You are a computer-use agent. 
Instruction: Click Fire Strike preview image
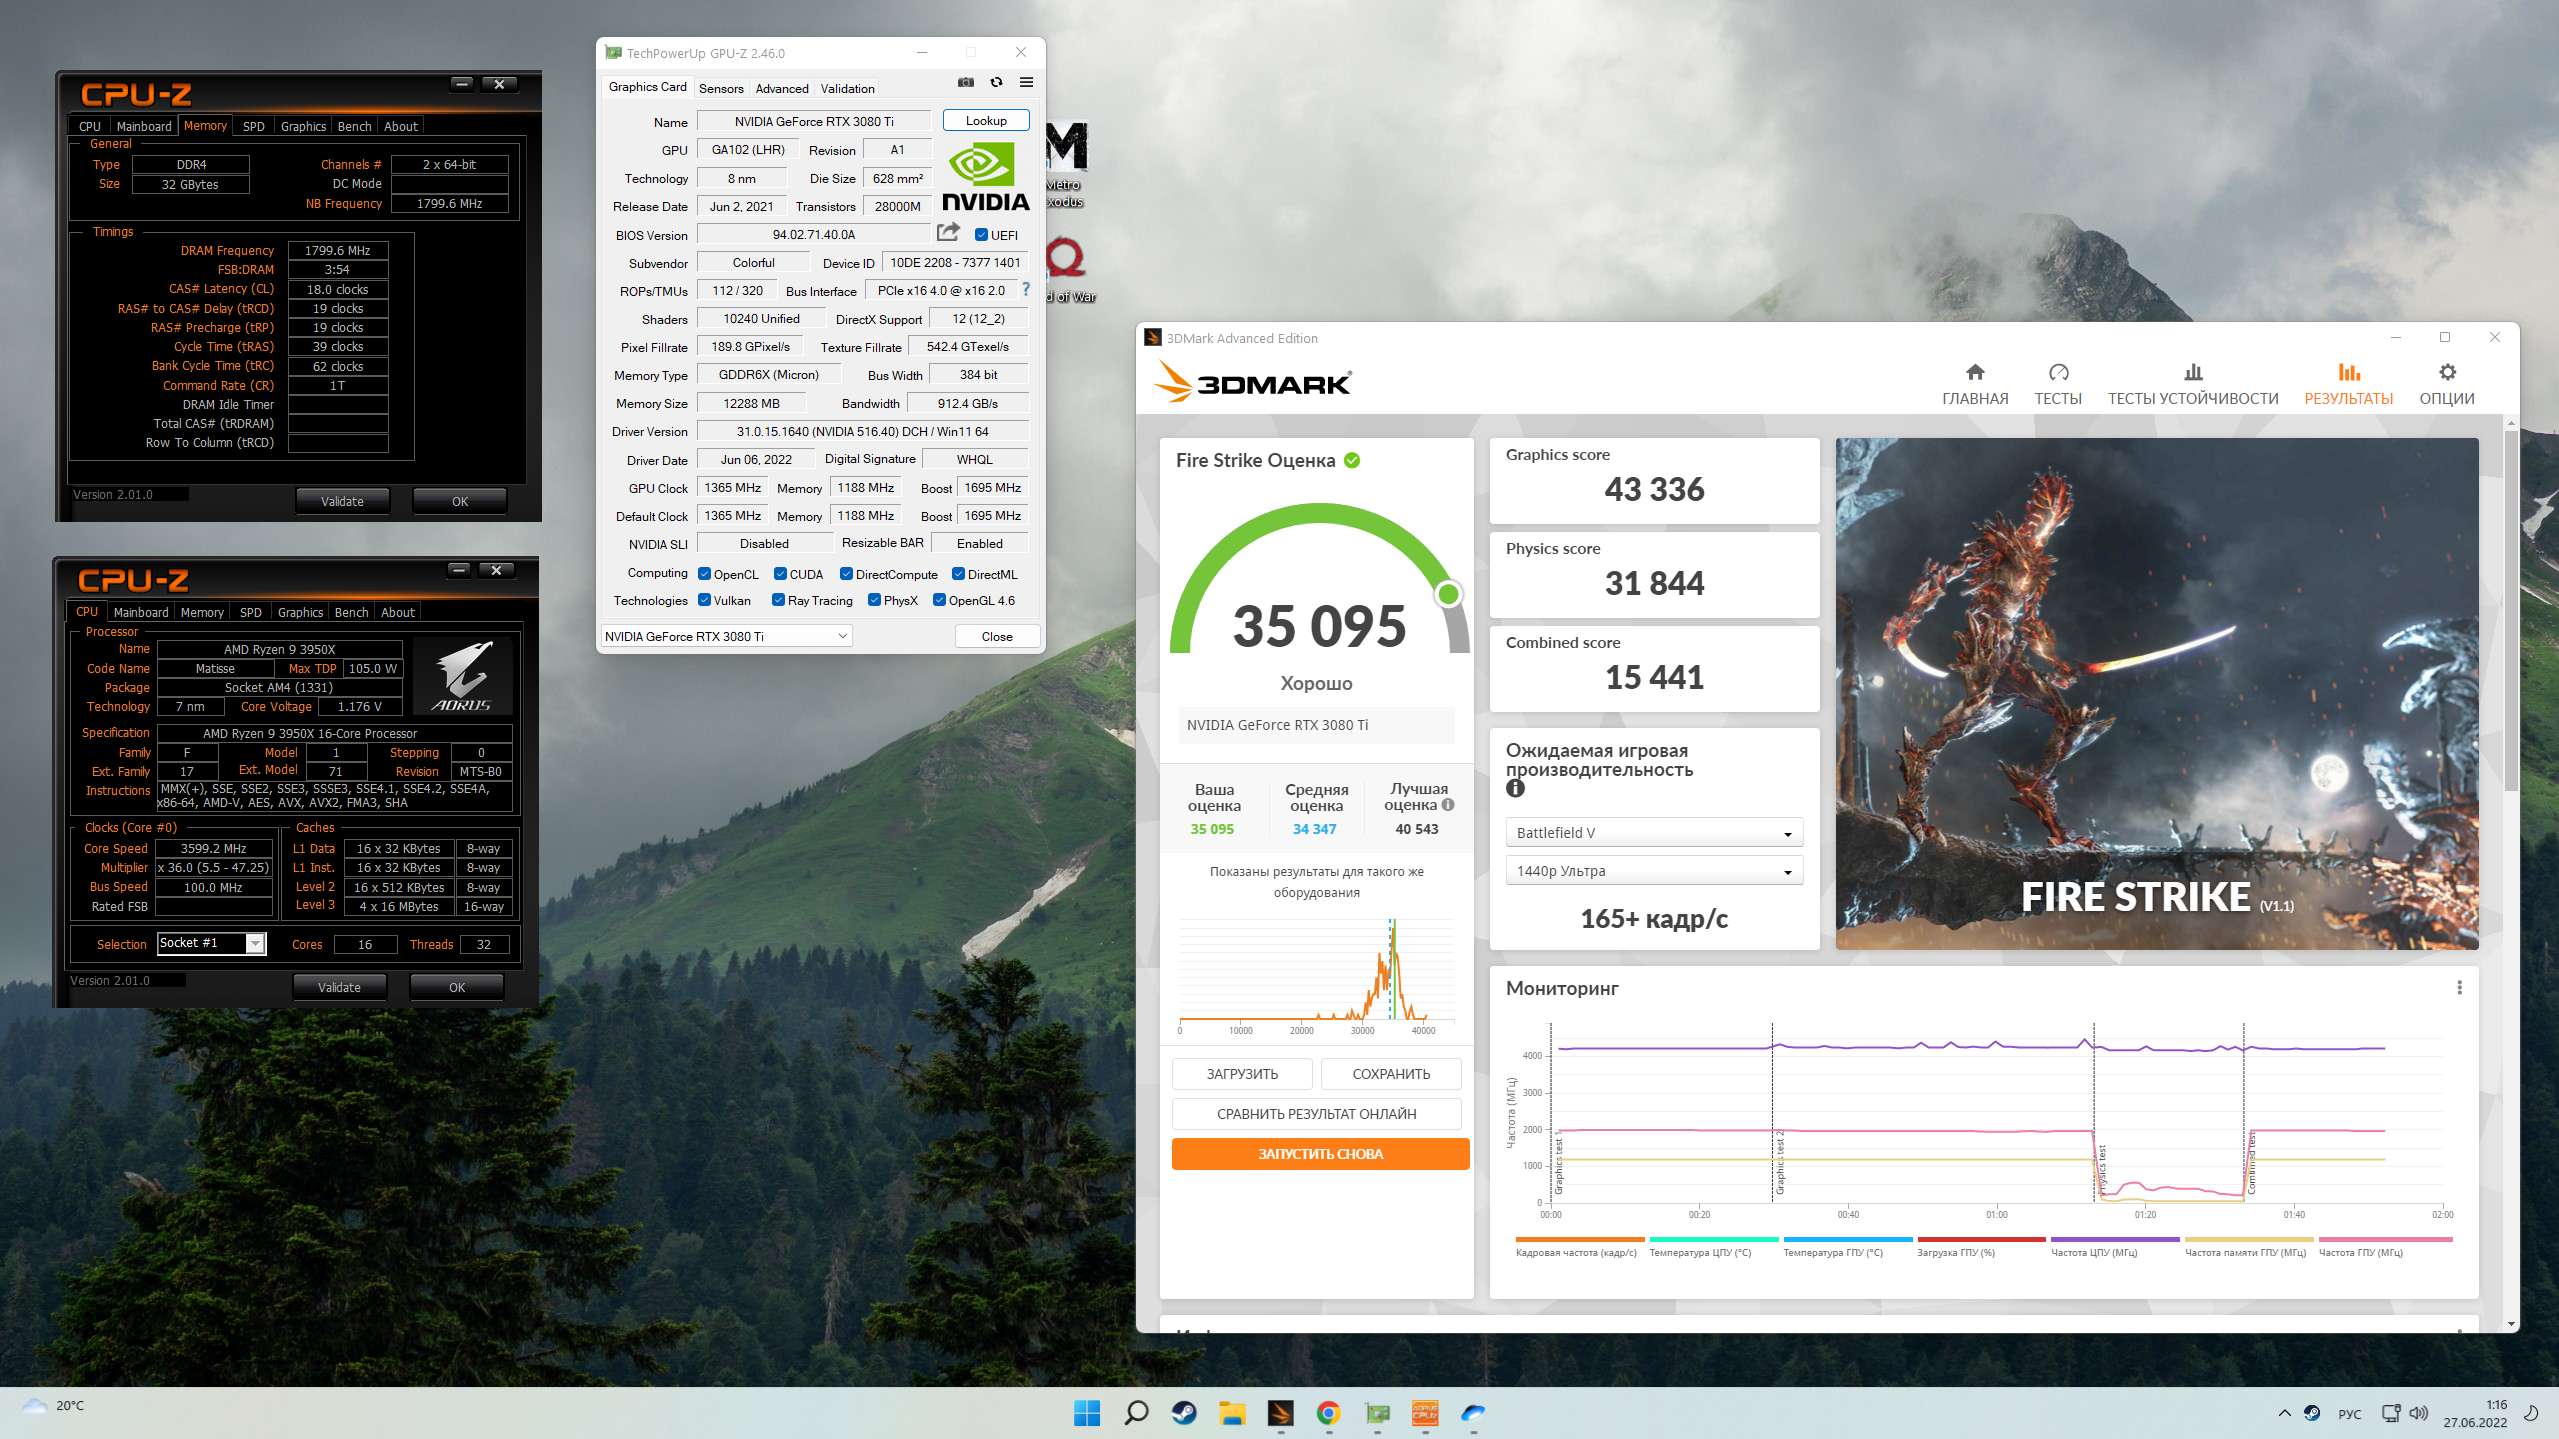click(x=2157, y=694)
